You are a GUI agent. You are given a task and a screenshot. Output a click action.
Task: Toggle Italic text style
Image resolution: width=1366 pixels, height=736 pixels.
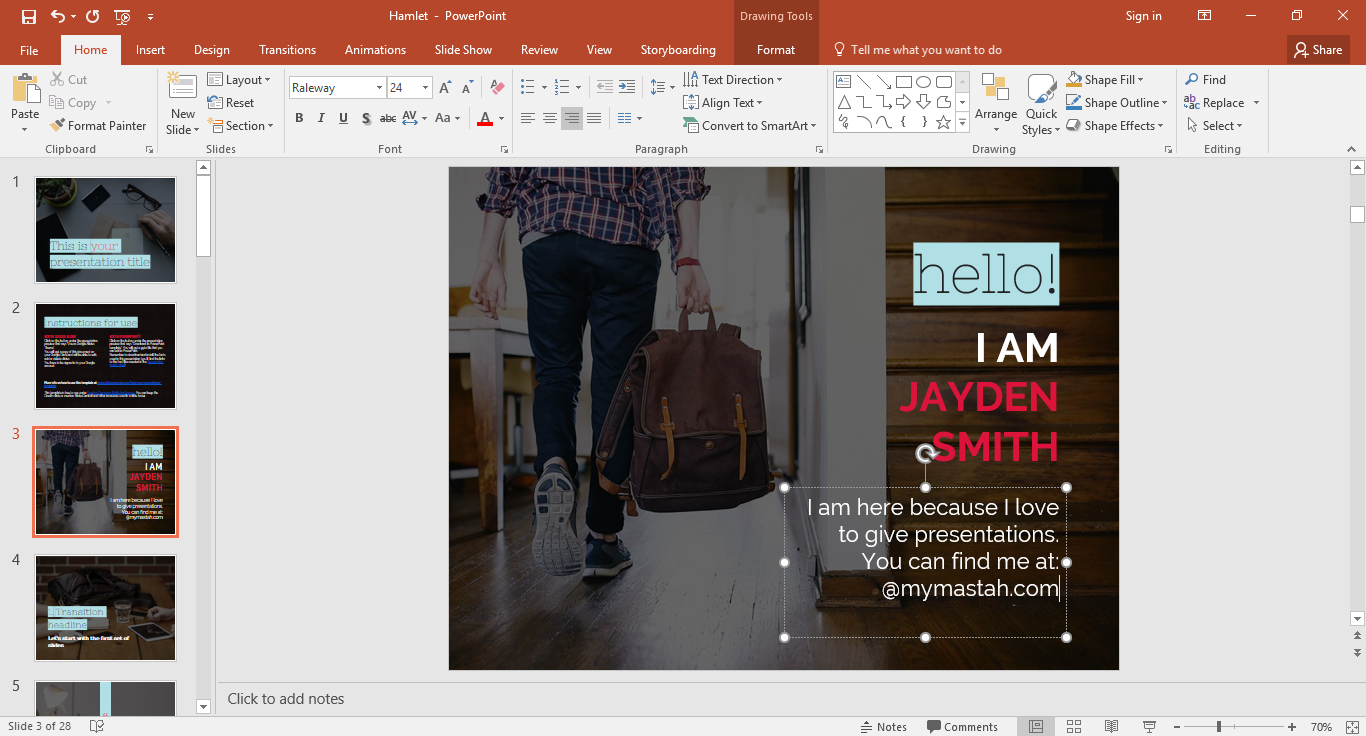321,119
